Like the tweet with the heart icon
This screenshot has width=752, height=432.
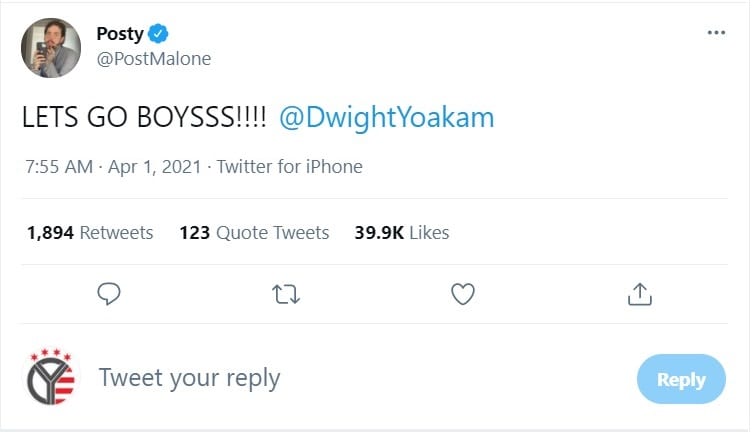coord(462,294)
